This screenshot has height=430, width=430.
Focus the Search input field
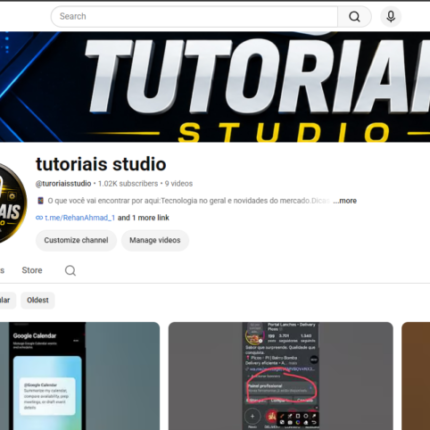click(x=194, y=16)
